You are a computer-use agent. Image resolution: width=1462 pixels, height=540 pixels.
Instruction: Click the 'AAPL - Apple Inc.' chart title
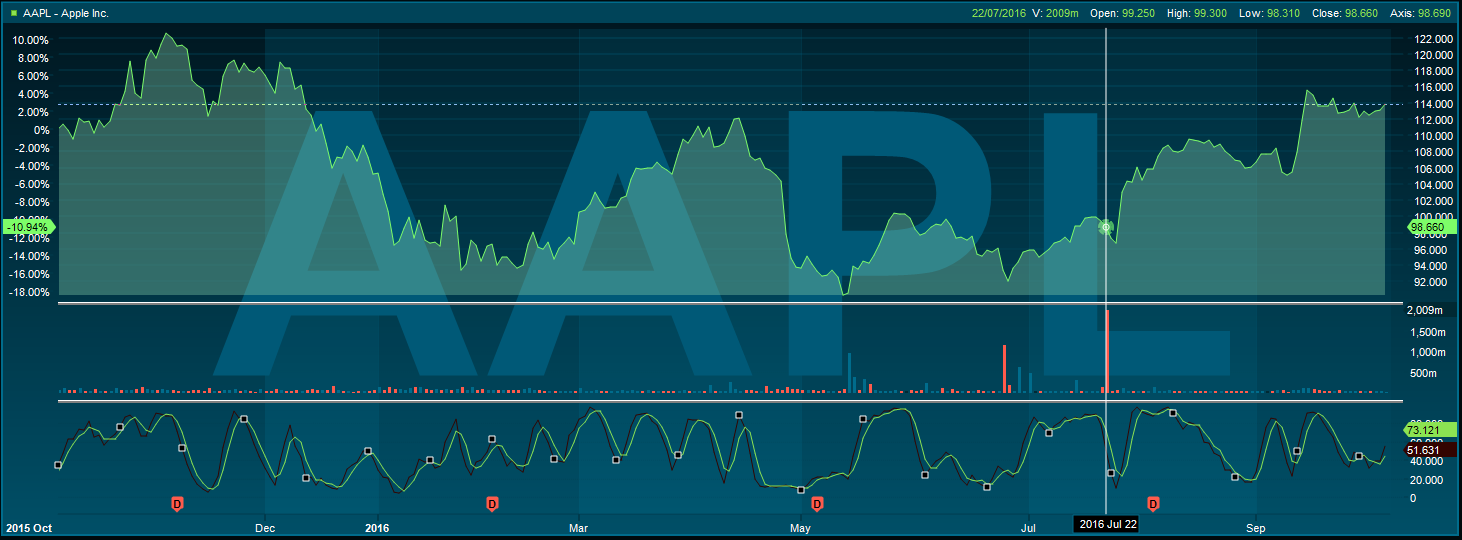pyautogui.click(x=66, y=13)
